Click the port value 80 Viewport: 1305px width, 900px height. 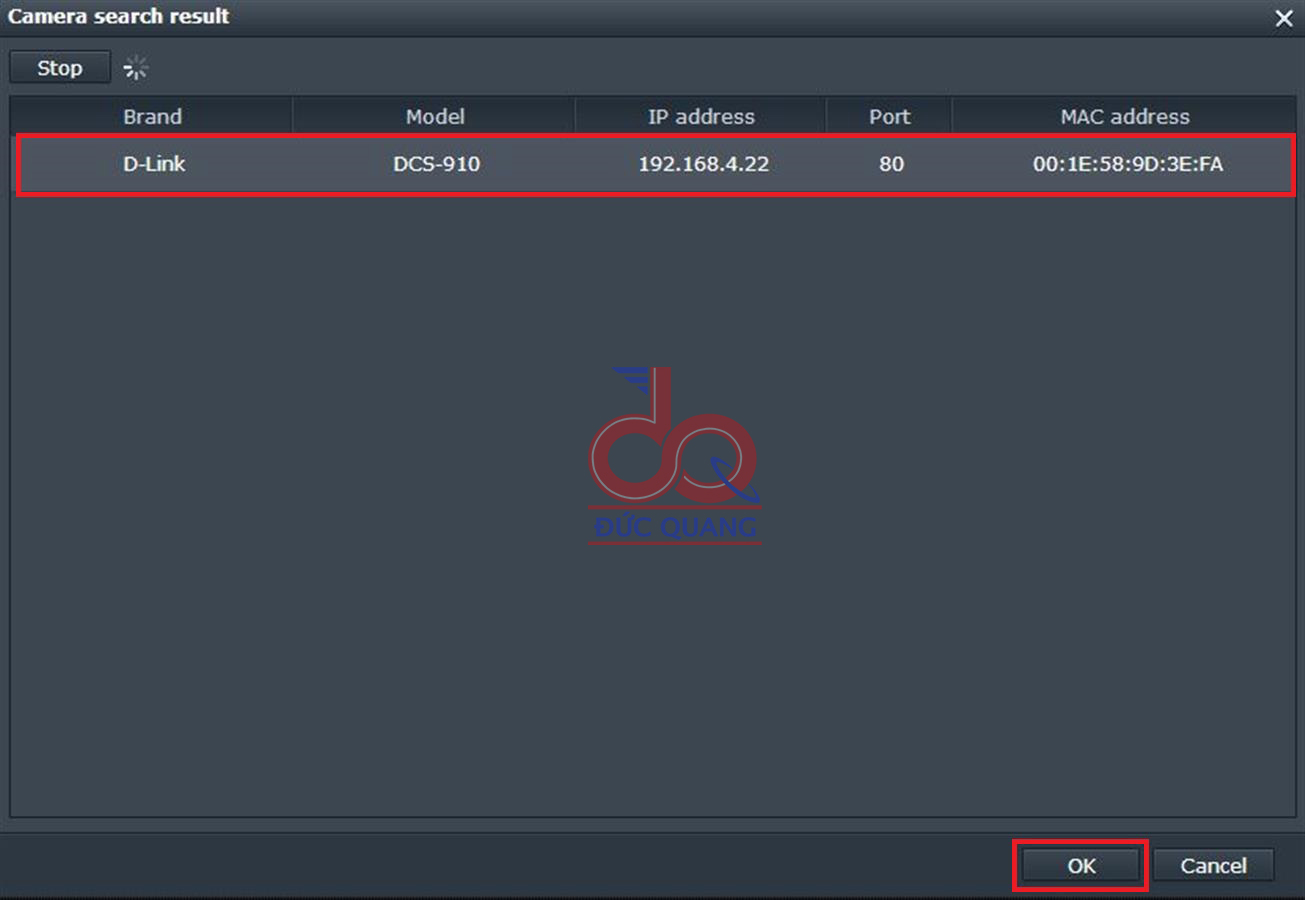(891, 164)
